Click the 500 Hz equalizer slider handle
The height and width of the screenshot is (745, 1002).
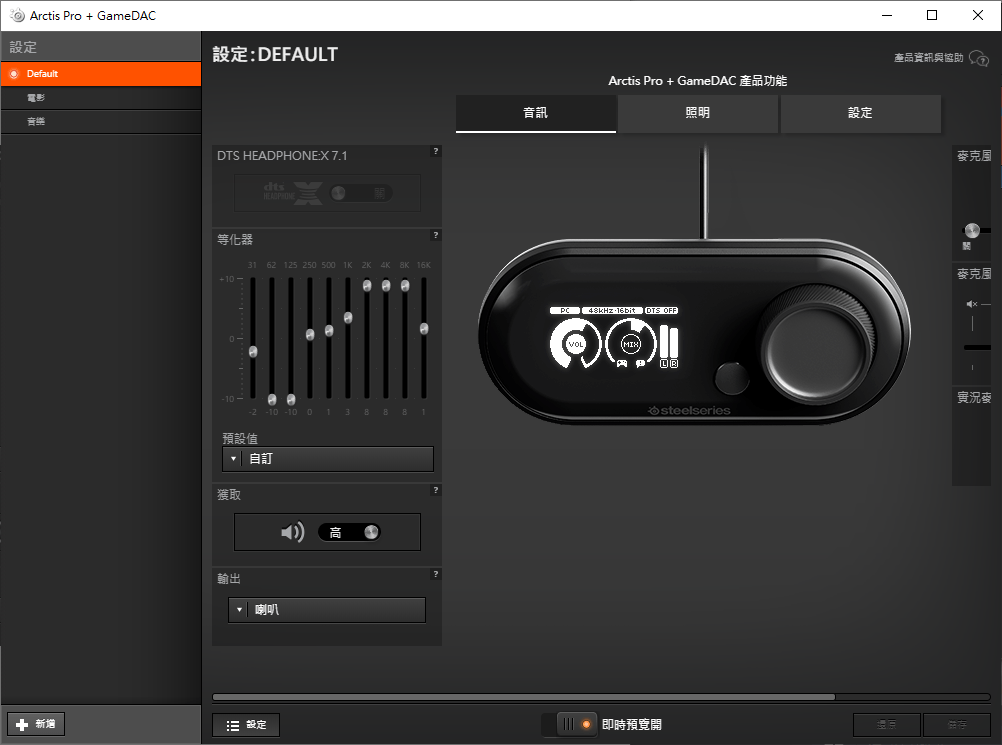pos(329,330)
